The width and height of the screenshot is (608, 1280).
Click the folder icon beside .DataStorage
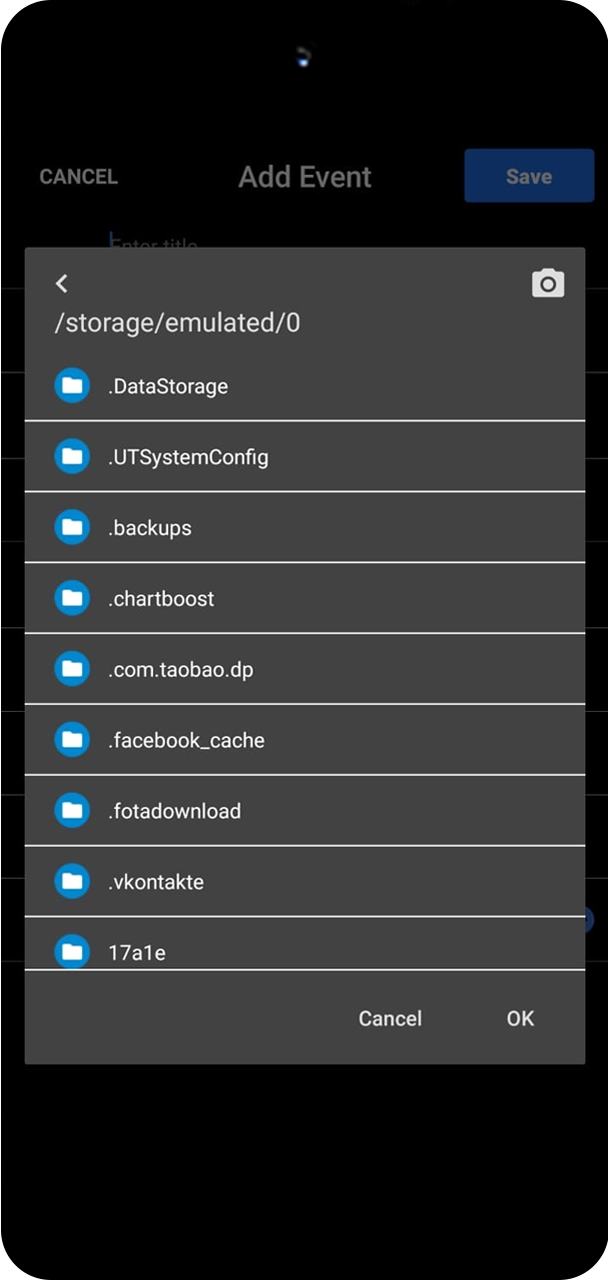pos(72,385)
